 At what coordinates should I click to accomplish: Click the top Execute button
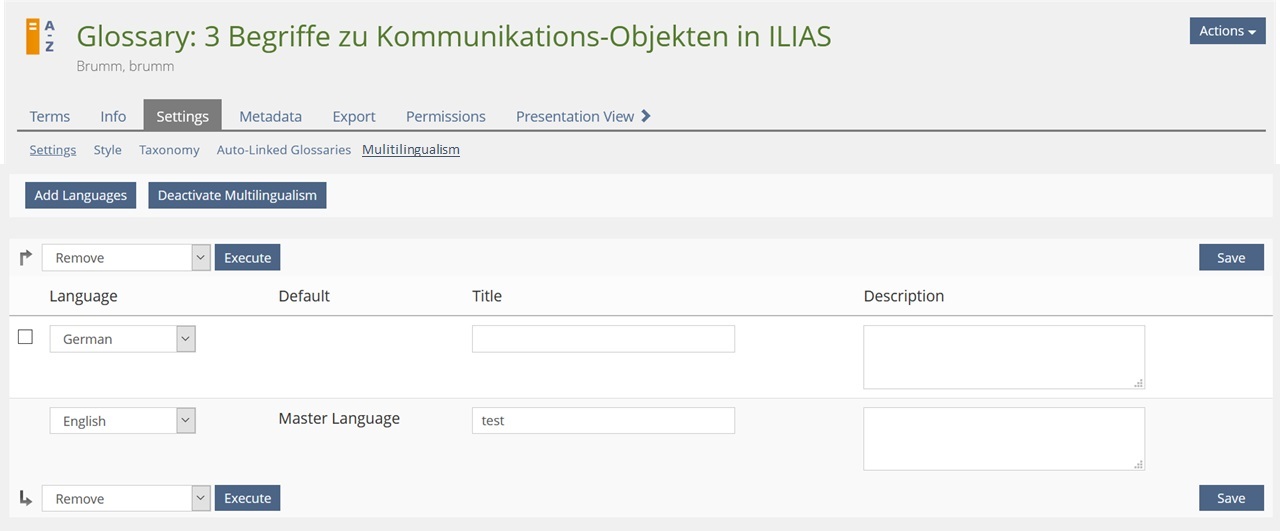point(247,258)
